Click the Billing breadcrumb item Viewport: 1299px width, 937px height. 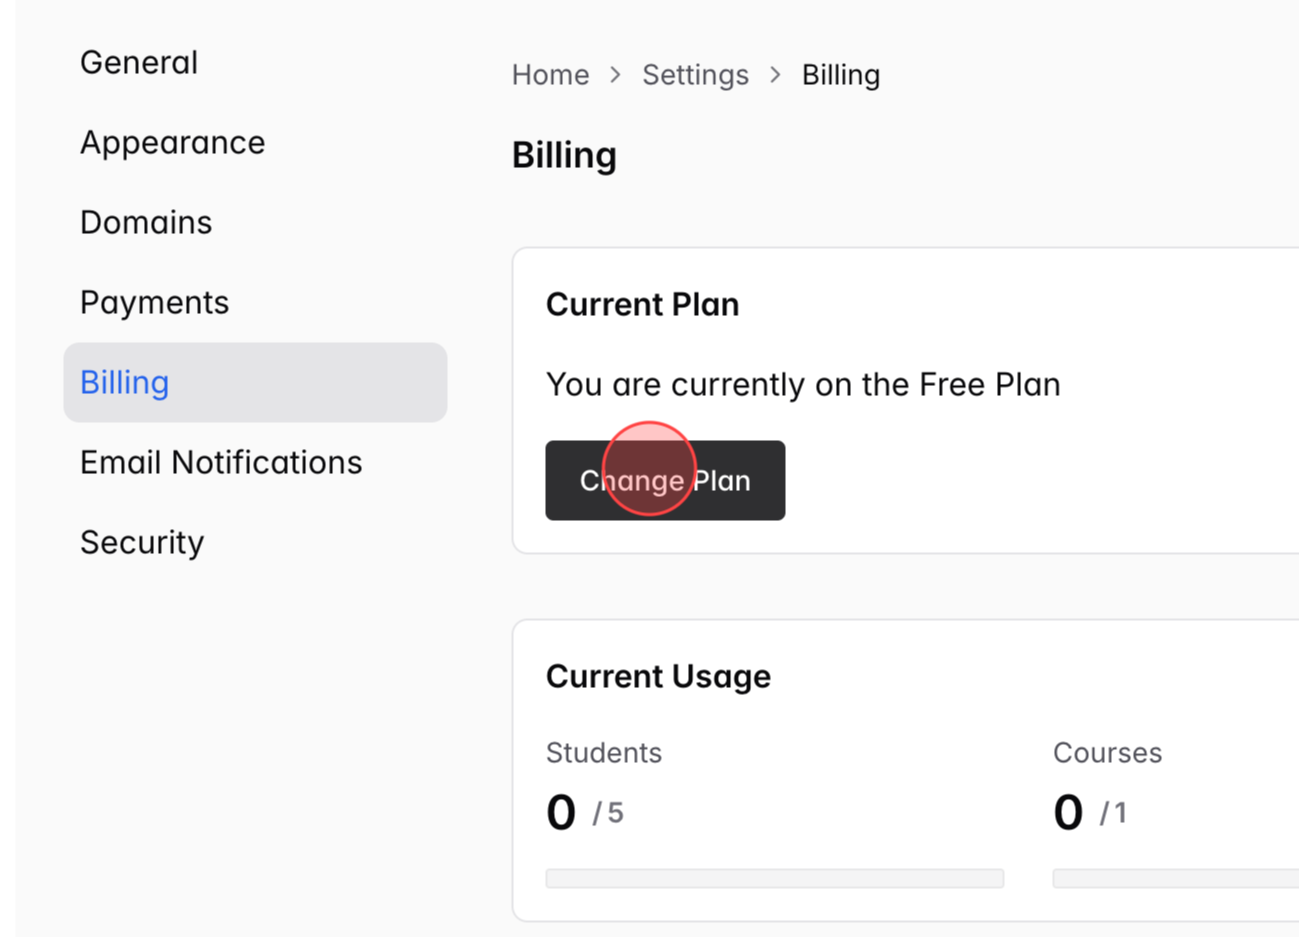(840, 74)
